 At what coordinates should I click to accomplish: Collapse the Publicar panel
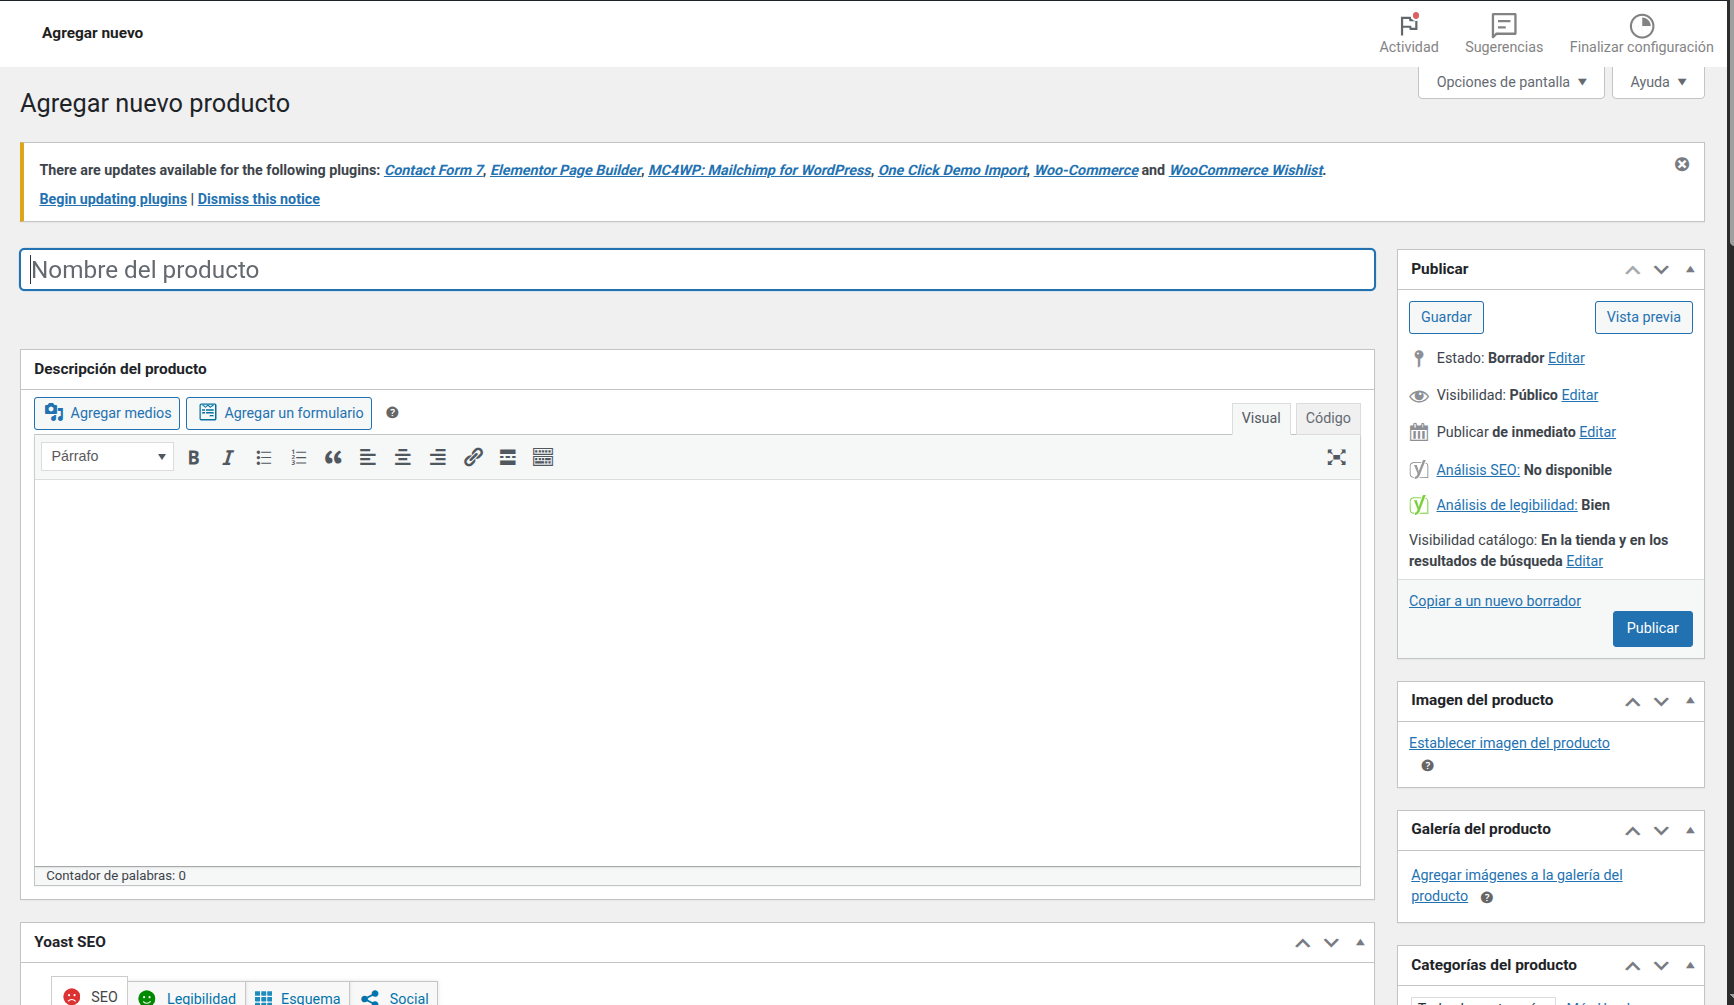click(x=1690, y=270)
